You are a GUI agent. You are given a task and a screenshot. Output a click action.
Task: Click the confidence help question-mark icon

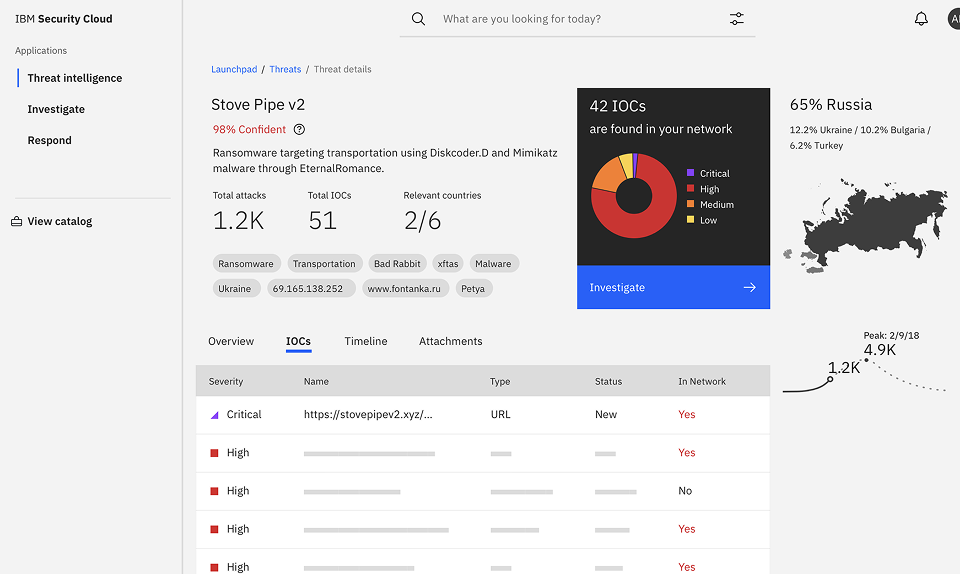click(x=299, y=130)
